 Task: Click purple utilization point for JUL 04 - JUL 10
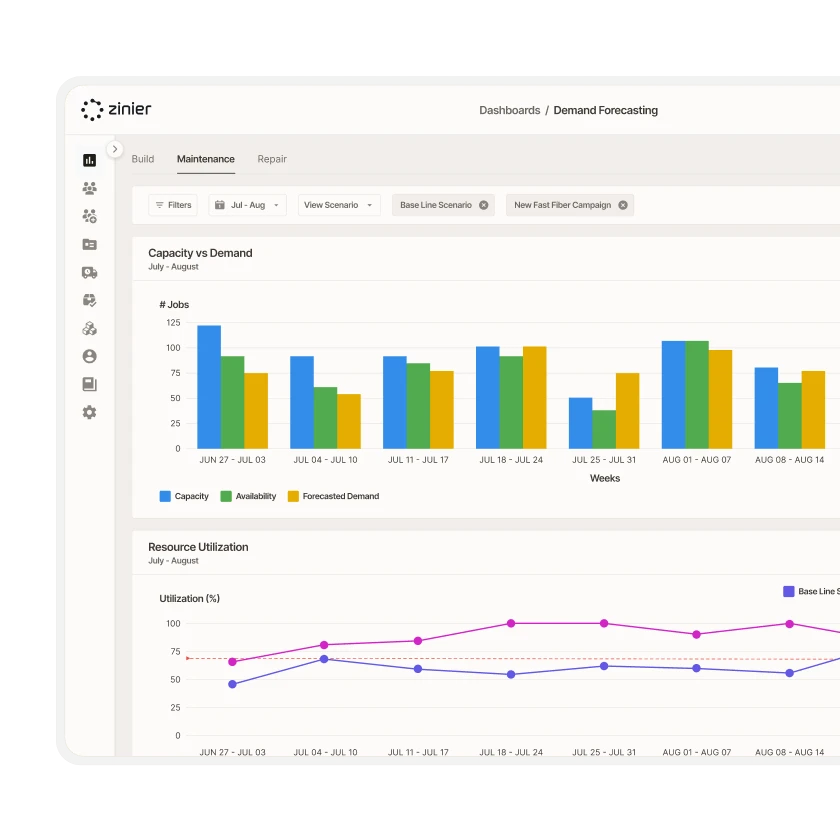[324, 659]
